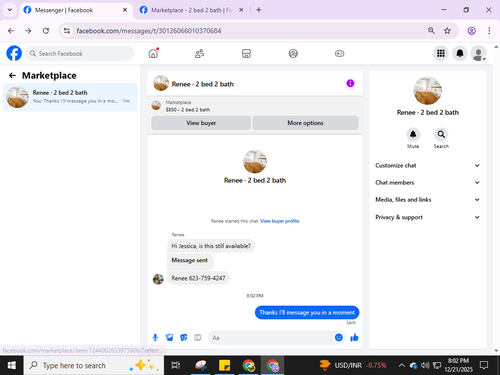Search in conversation using magnifier icon
This screenshot has height=375, width=500.
tap(441, 135)
